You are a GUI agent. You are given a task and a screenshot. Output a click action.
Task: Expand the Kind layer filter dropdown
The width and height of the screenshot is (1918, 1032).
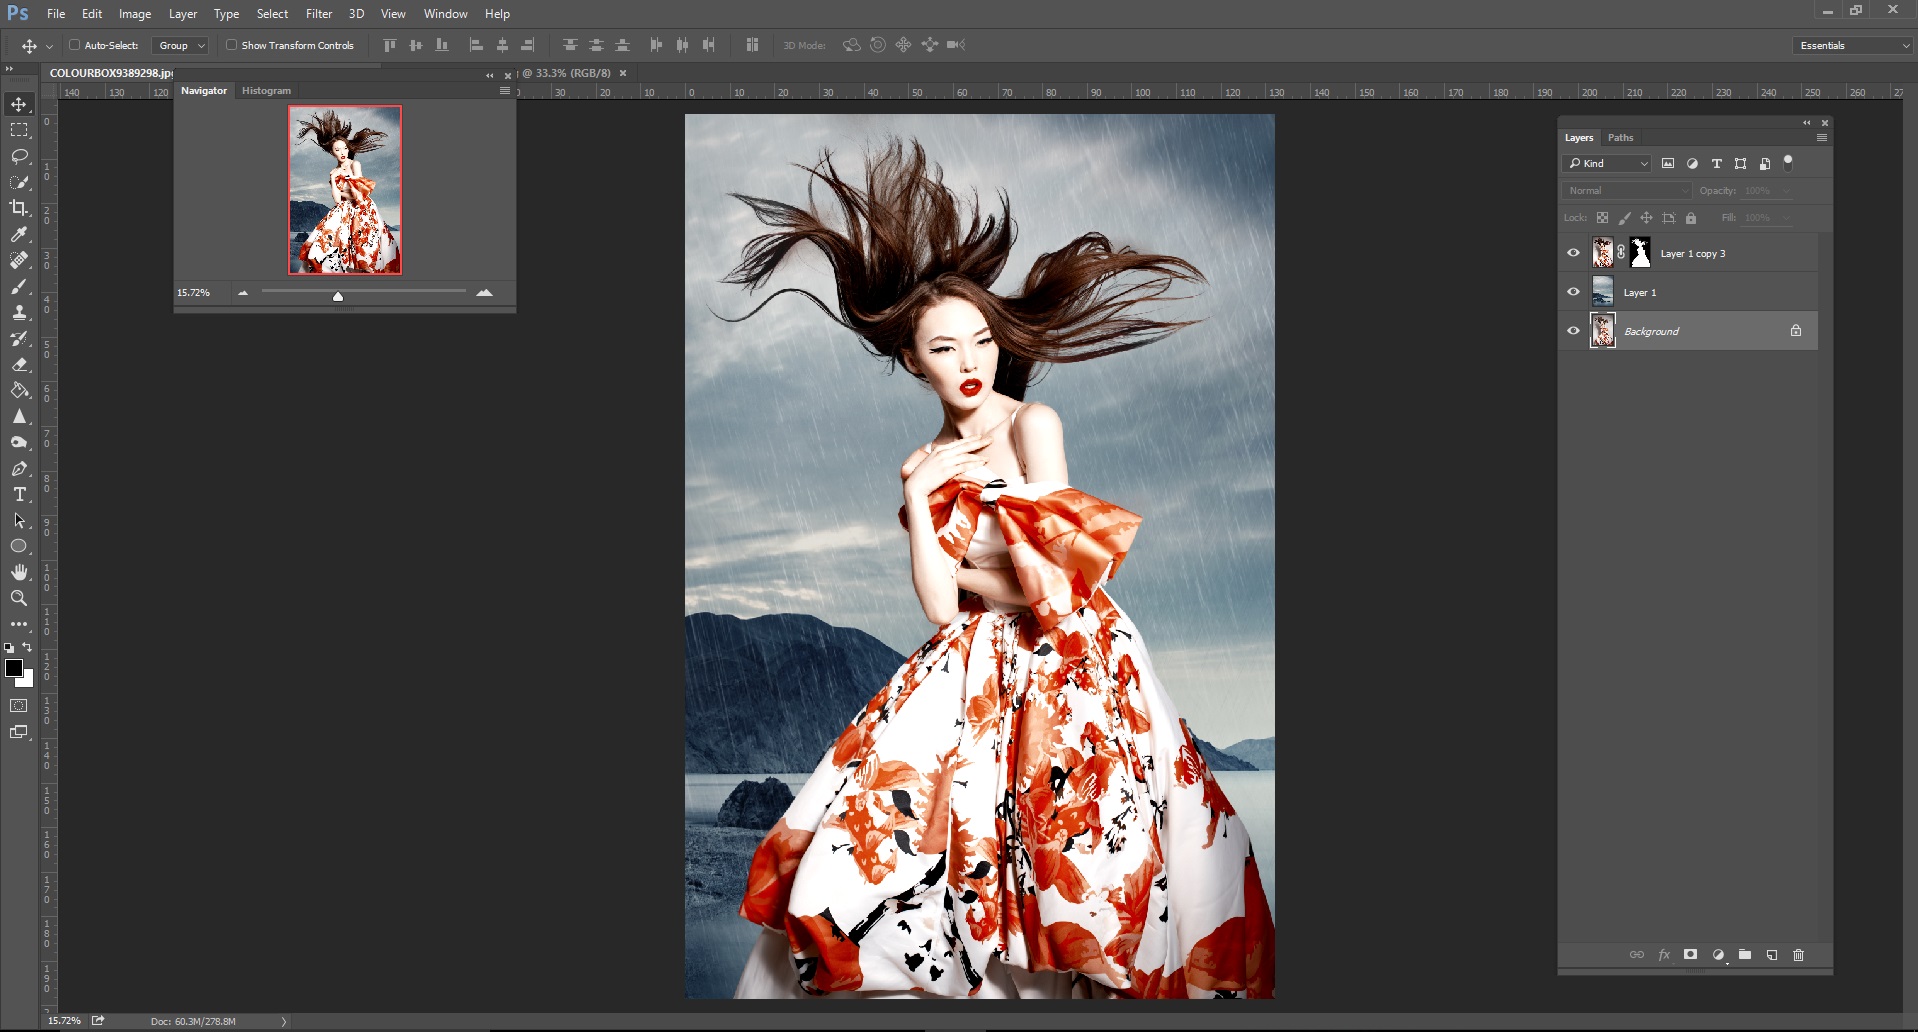(1607, 163)
